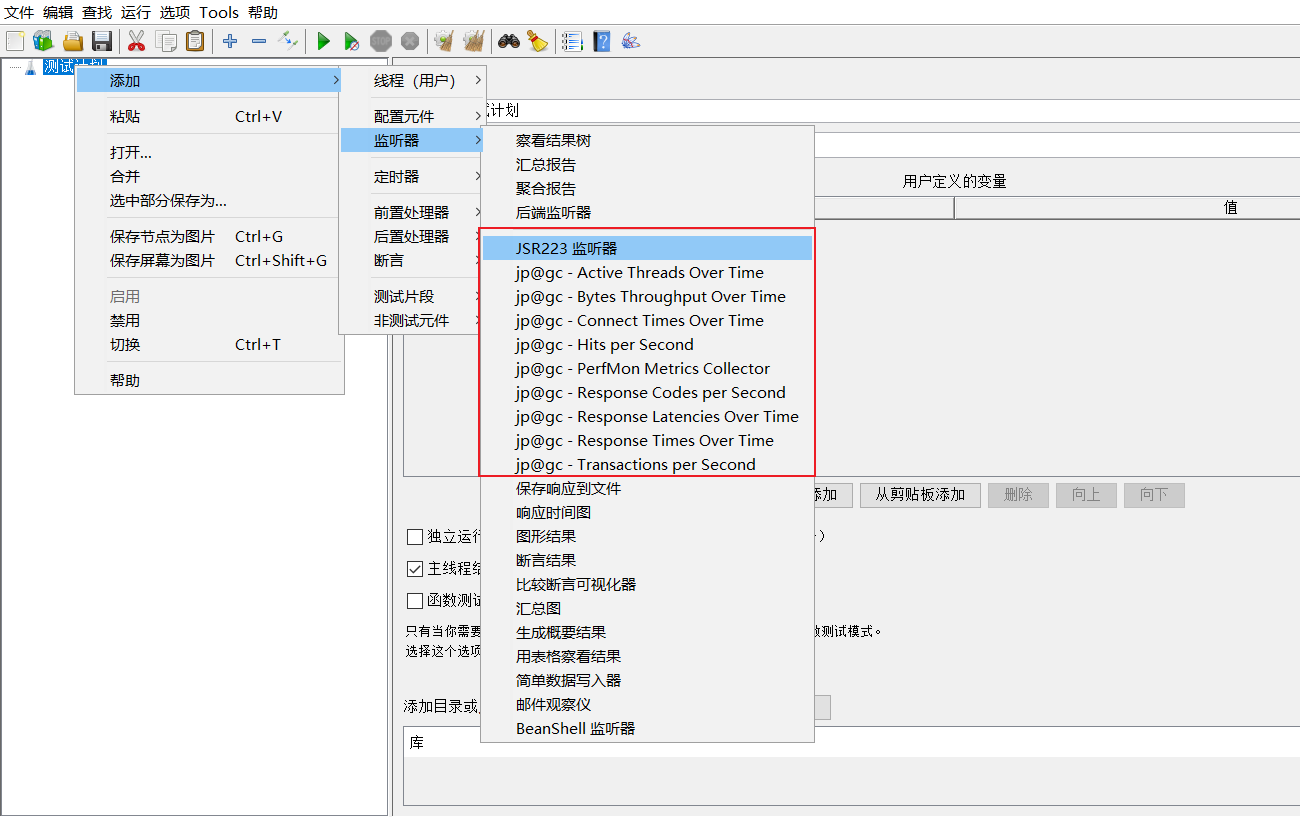This screenshot has width=1300, height=817.
Task: Open the Tools menu in menu bar
Action: click(219, 12)
